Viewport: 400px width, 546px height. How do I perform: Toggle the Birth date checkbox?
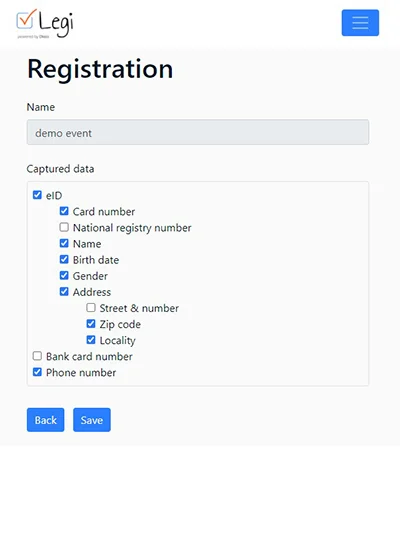(x=64, y=259)
